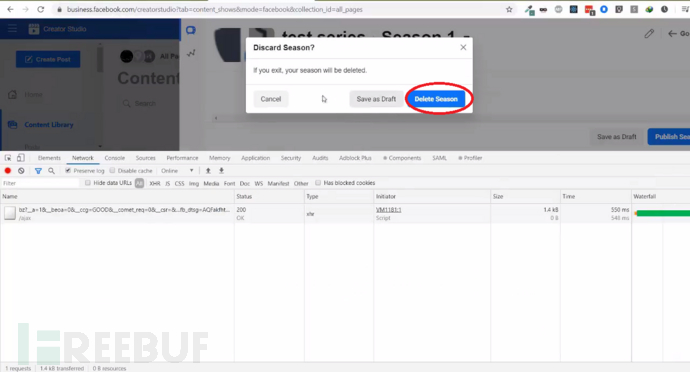Enable the Disable cache checkbox
This screenshot has height=372, width=690.
coord(112,170)
